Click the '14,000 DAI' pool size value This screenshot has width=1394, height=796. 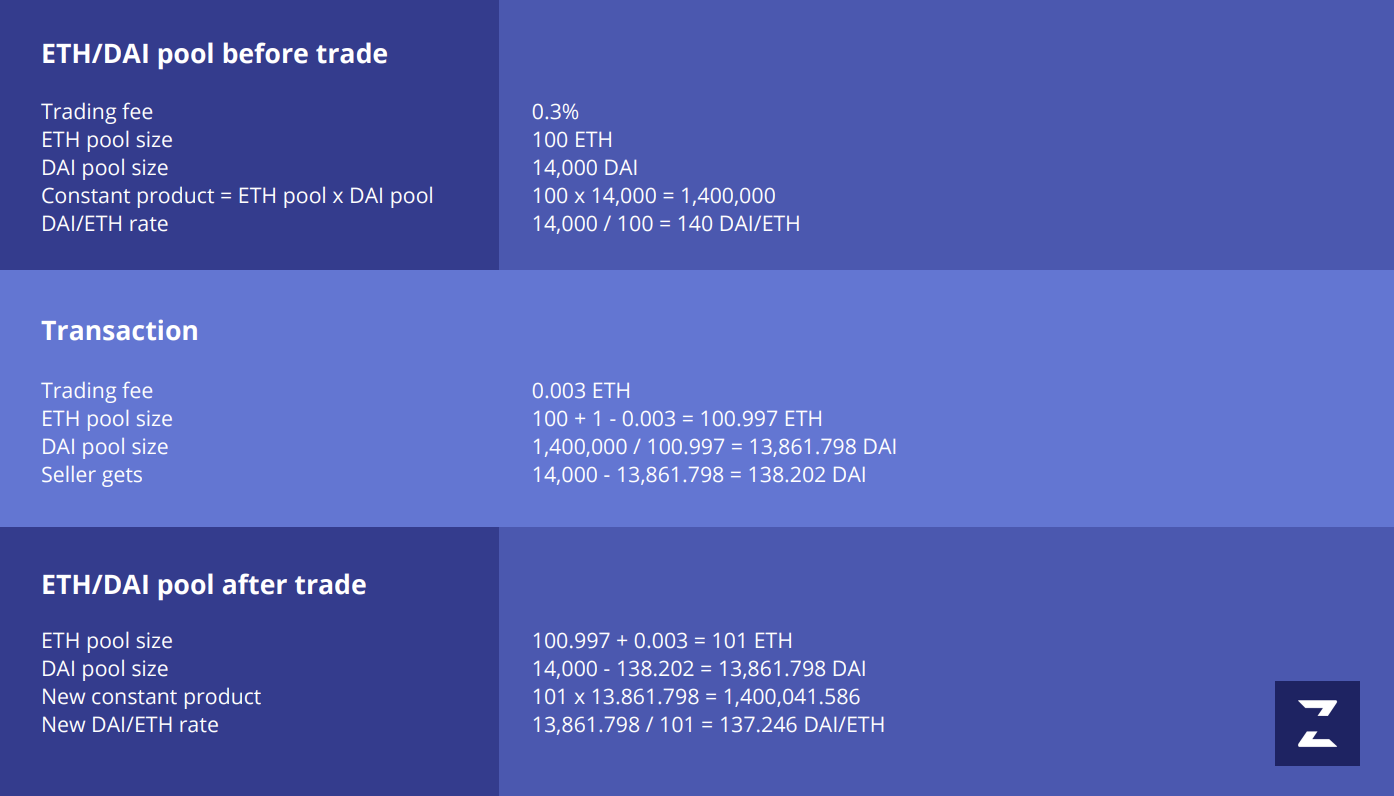point(585,168)
